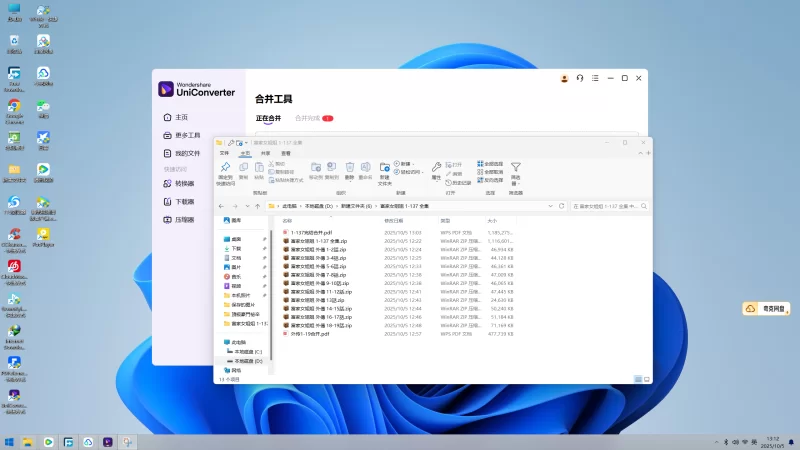Click the UniConverter user account icon
This screenshot has height=450, width=800.
pos(564,78)
